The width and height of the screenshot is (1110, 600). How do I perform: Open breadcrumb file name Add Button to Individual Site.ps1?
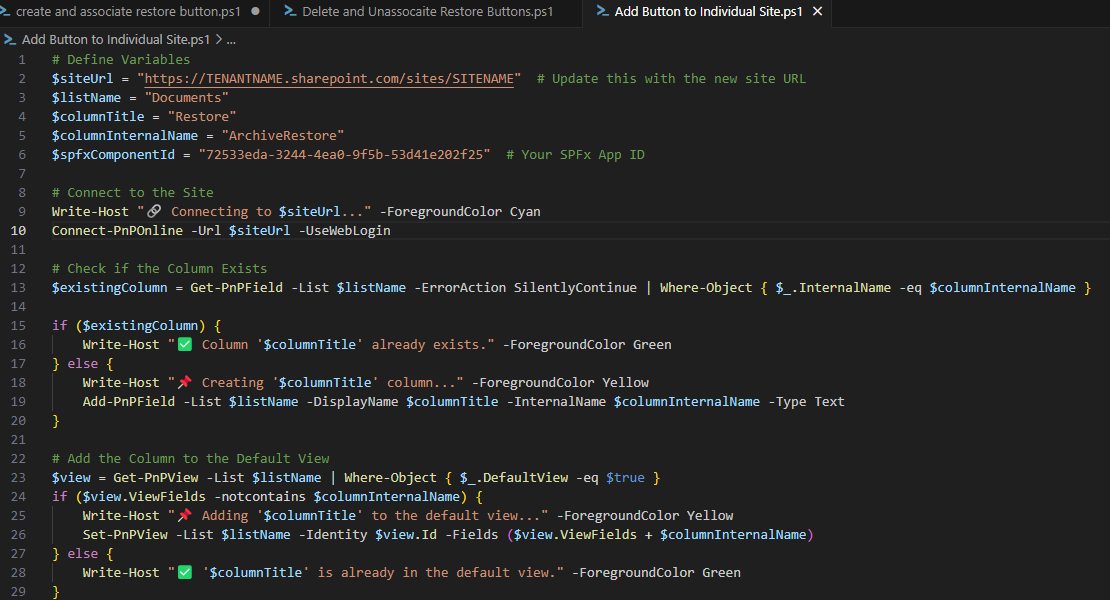click(116, 40)
